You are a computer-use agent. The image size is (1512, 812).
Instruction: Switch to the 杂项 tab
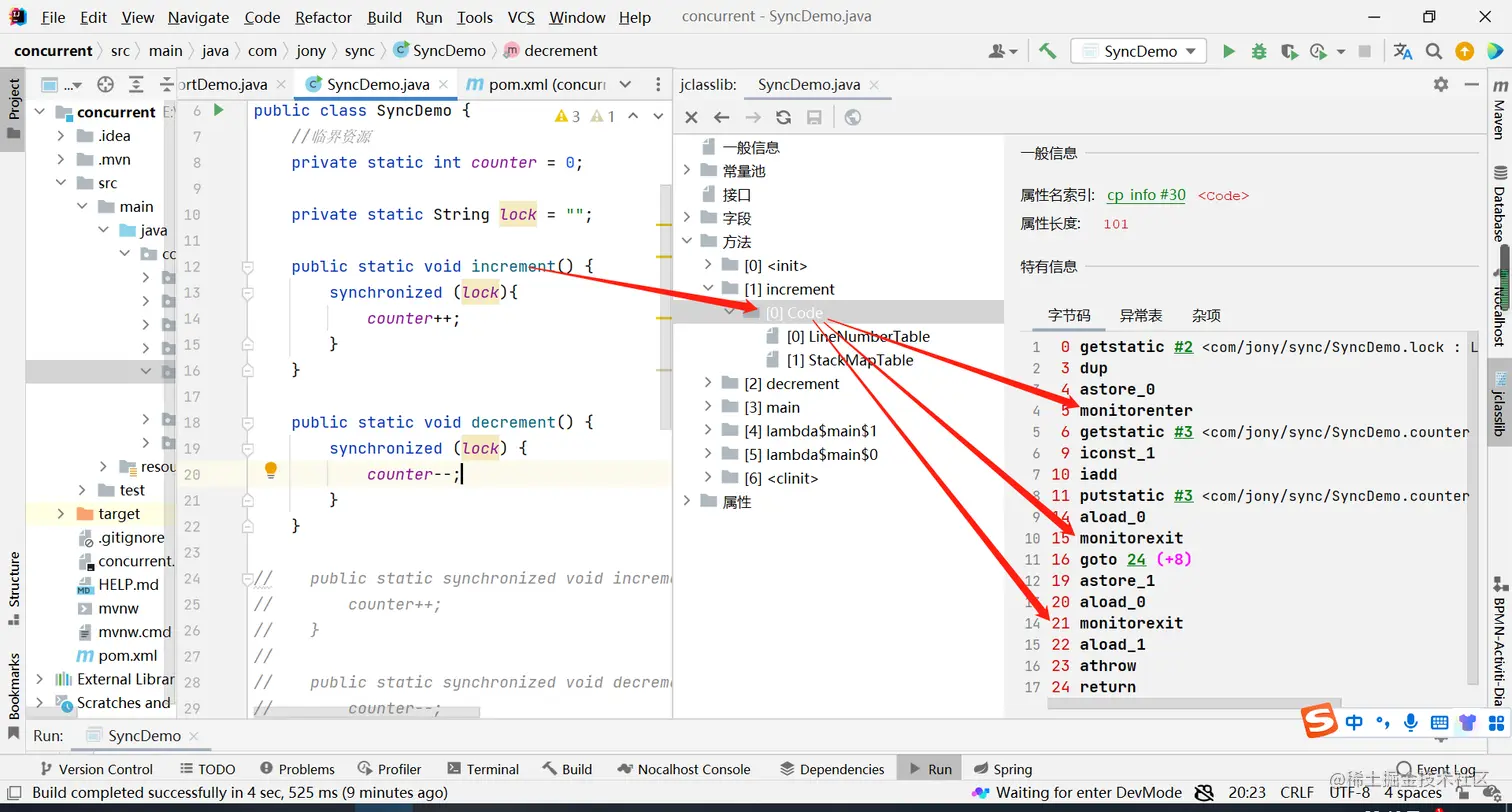(1206, 315)
